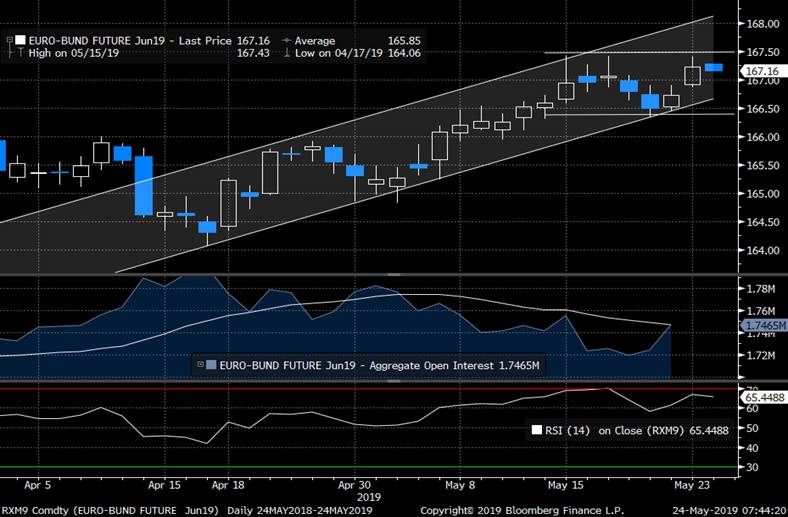Click the 164.50 price axis label
The image size is (788, 517).
(x=762, y=223)
